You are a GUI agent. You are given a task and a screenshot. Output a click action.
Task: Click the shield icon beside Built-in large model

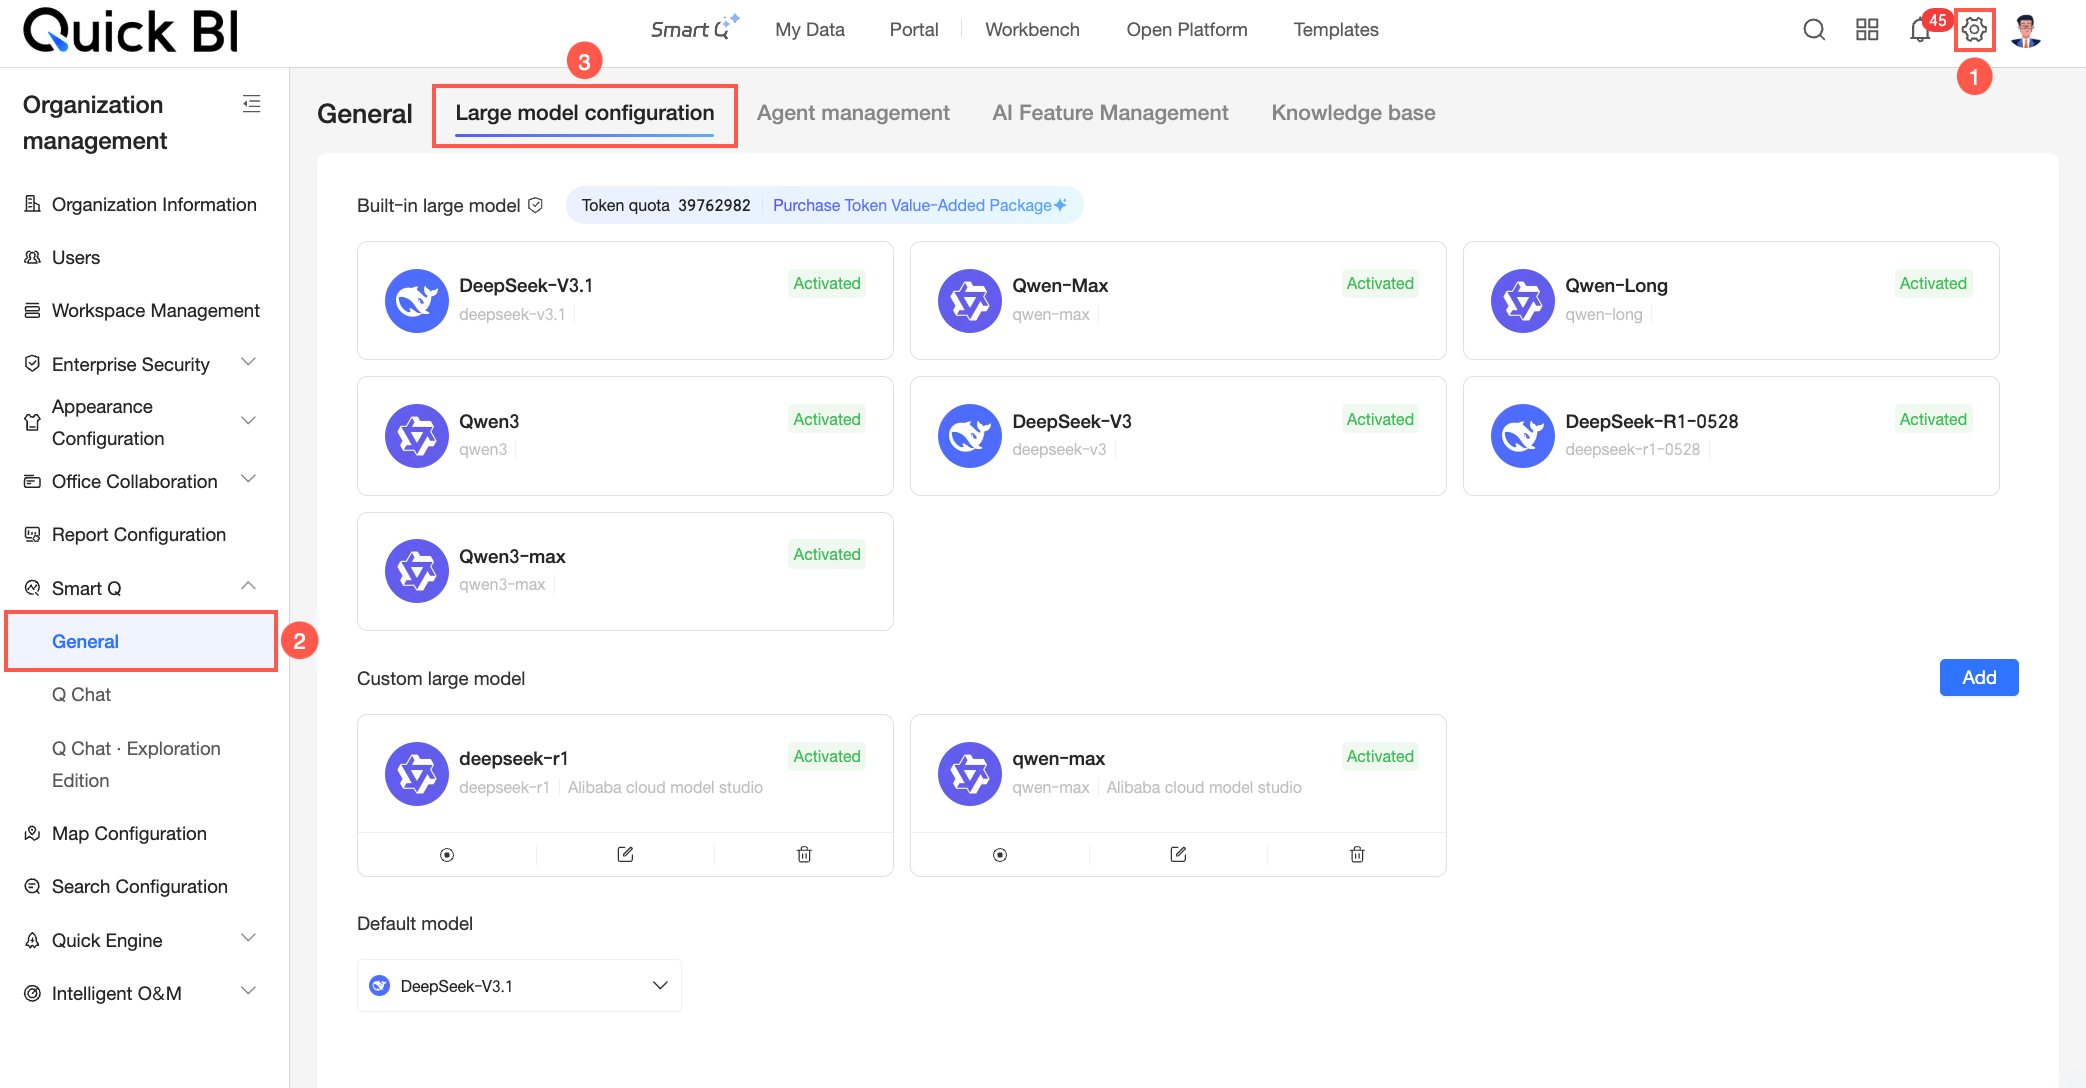pos(535,205)
